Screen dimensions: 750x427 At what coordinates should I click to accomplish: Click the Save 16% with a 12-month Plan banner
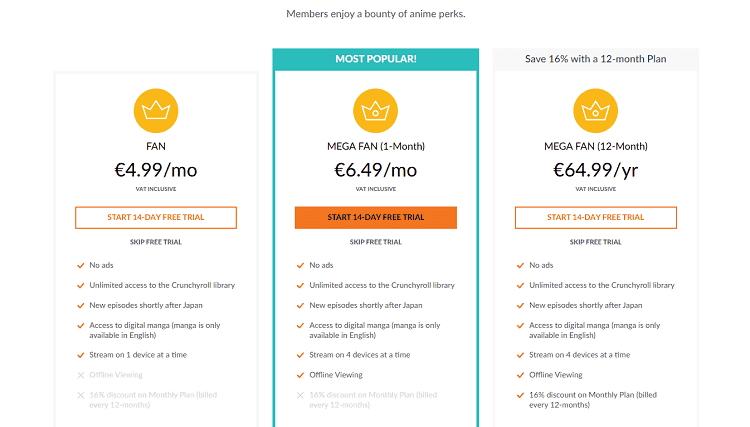click(596, 59)
